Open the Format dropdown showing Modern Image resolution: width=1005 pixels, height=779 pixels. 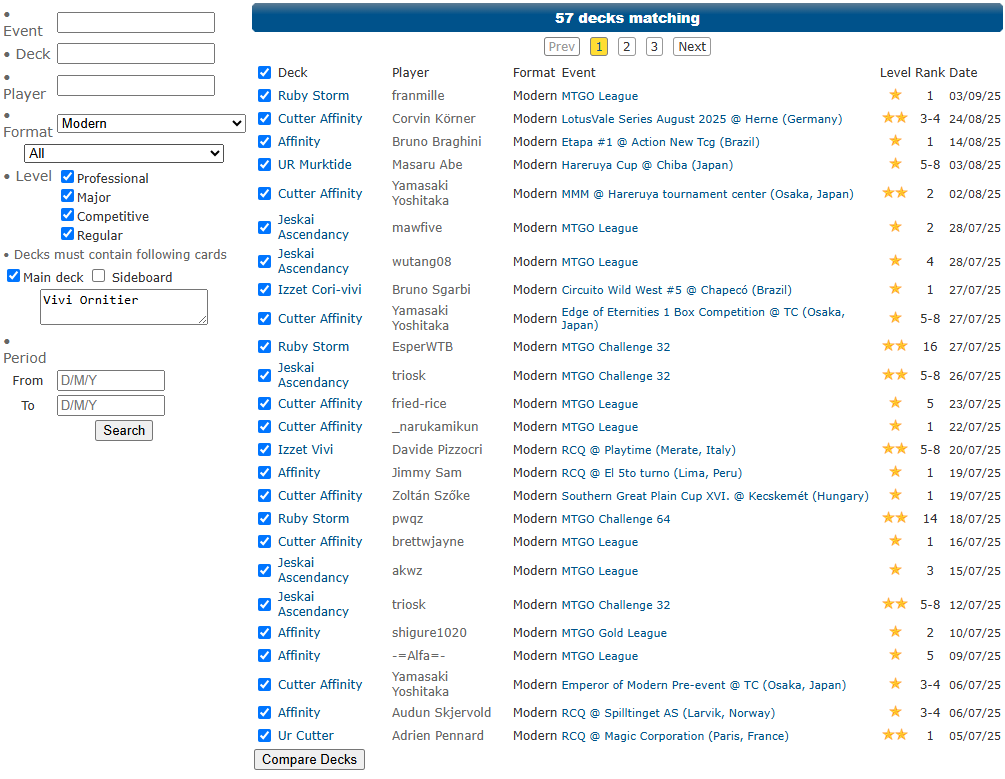click(151, 123)
